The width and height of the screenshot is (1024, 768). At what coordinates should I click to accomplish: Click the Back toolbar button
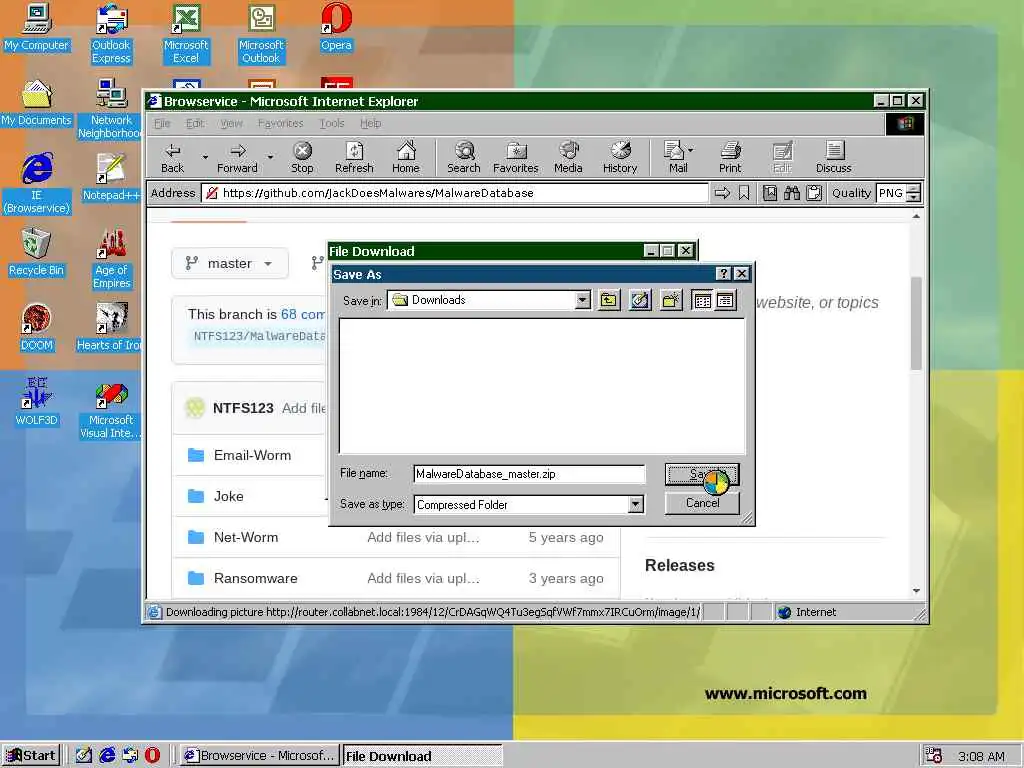click(x=172, y=157)
